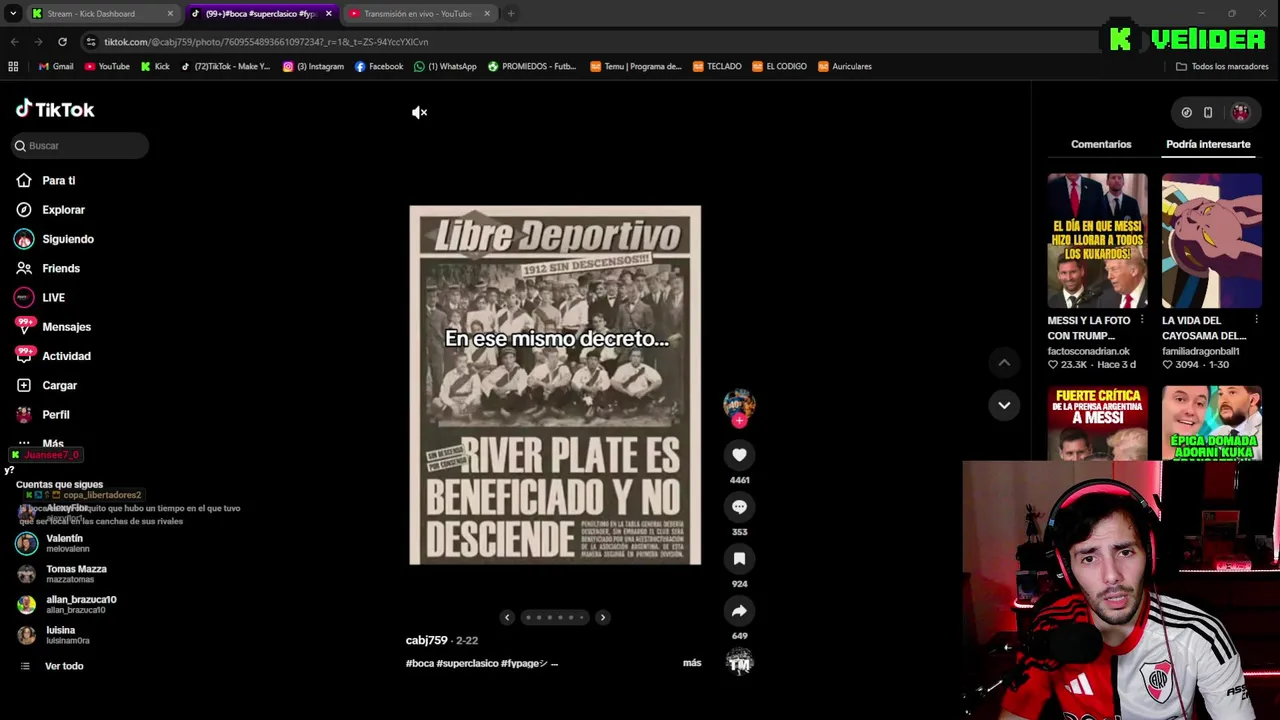The image size is (1280, 720).
Task: Open Kick bookmark
Action: [155, 66]
